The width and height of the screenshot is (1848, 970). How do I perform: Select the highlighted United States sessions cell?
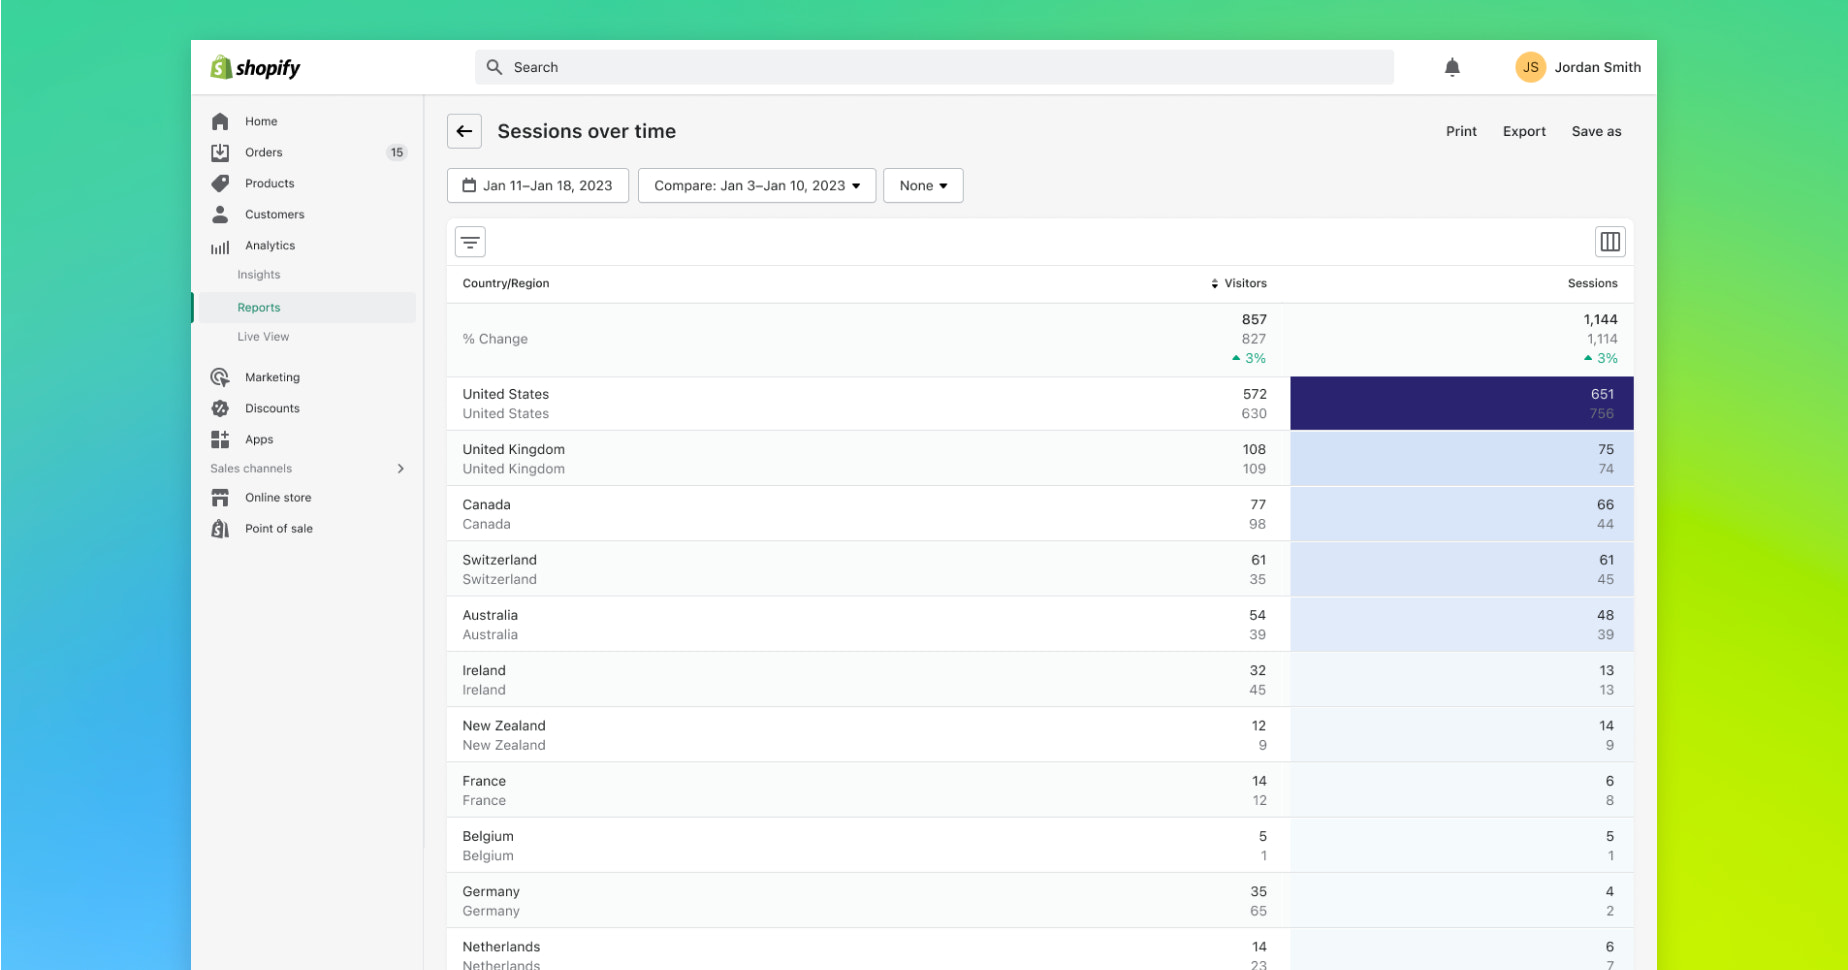1461,403
